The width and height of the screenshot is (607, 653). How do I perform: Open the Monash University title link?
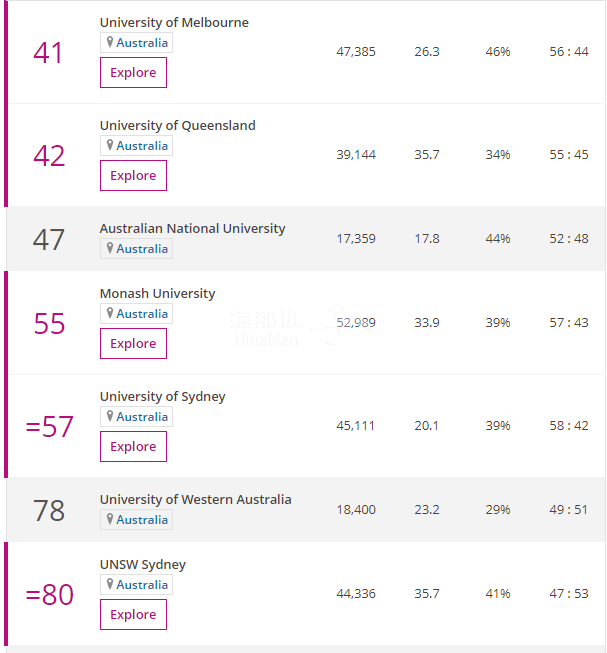click(157, 294)
